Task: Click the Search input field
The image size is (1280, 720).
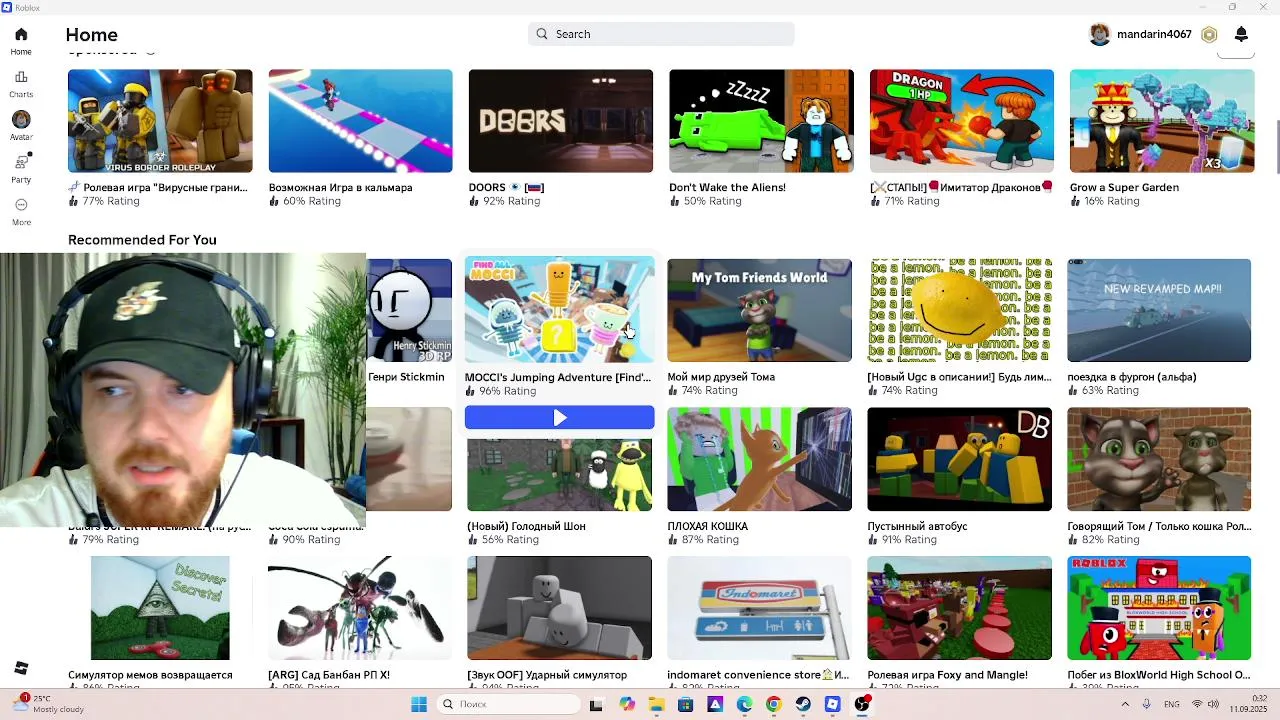Action: click(x=661, y=34)
